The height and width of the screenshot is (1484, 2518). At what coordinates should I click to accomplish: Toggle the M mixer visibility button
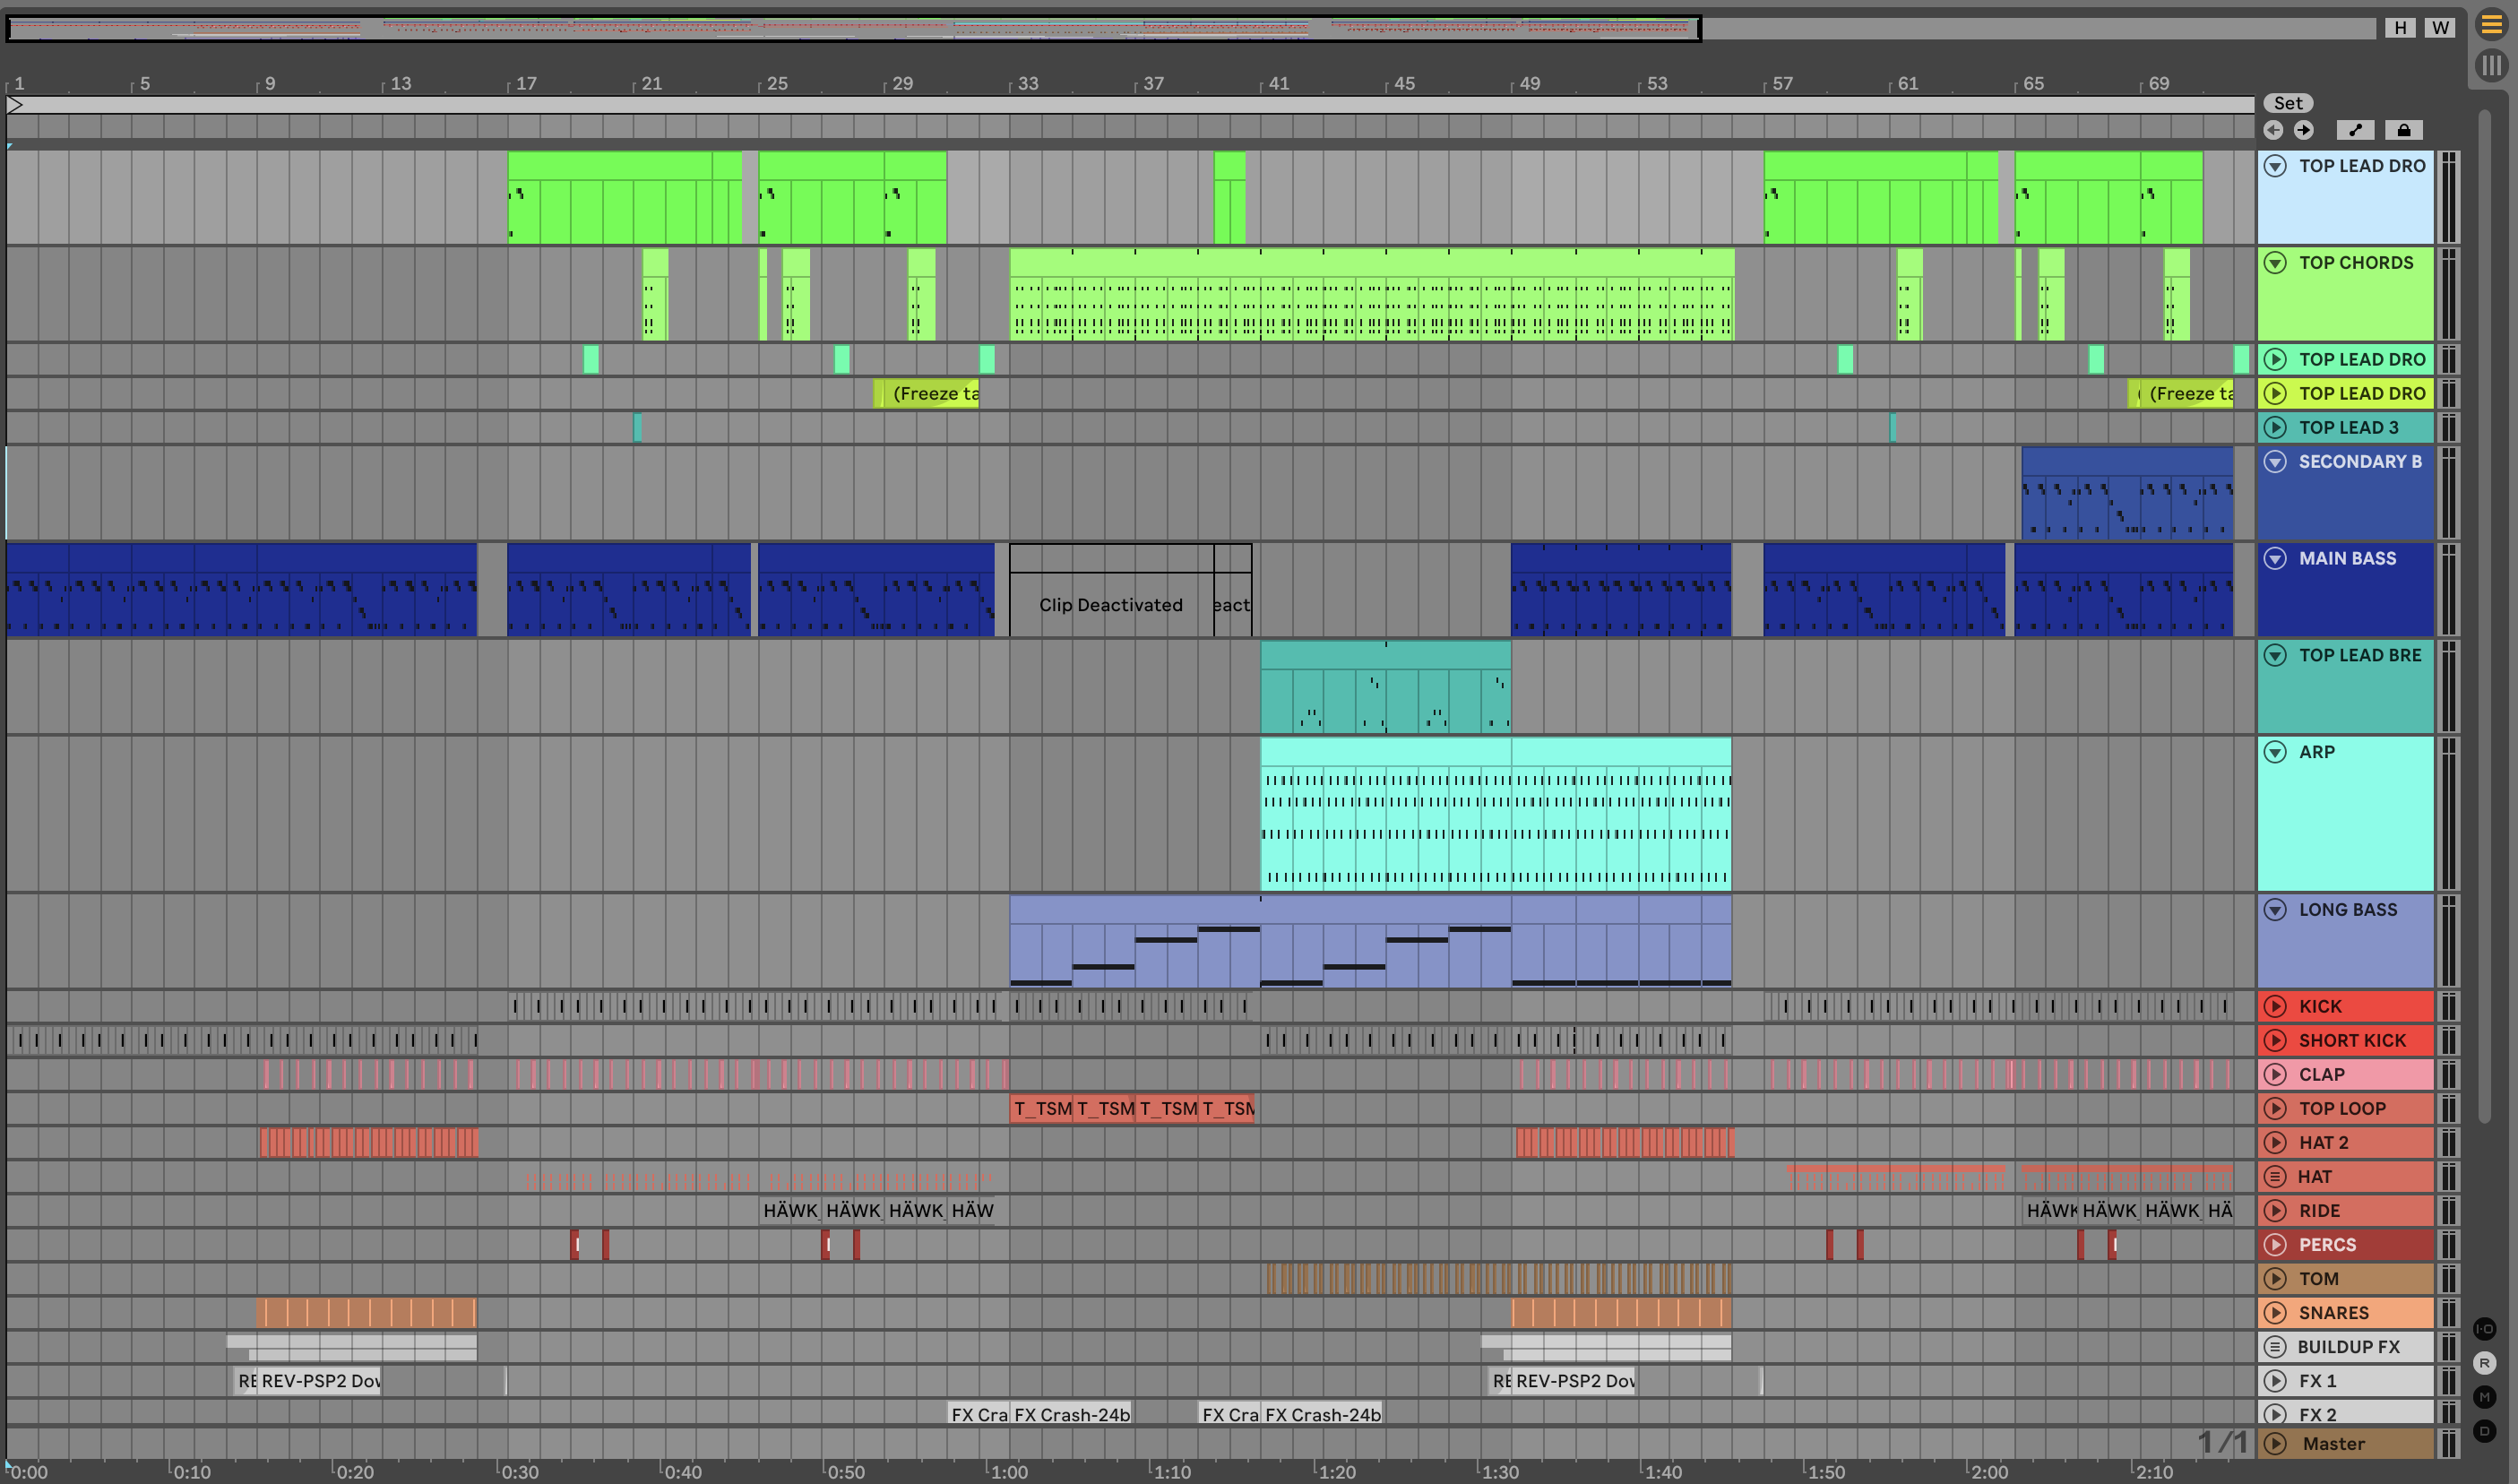pyautogui.click(x=2484, y=1397)
